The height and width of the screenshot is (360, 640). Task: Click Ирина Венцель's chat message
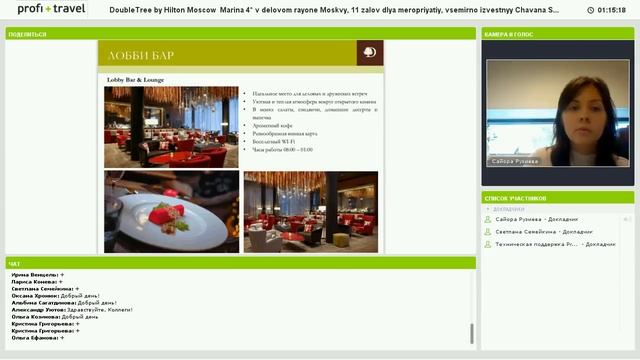click(x=38, y=275)
